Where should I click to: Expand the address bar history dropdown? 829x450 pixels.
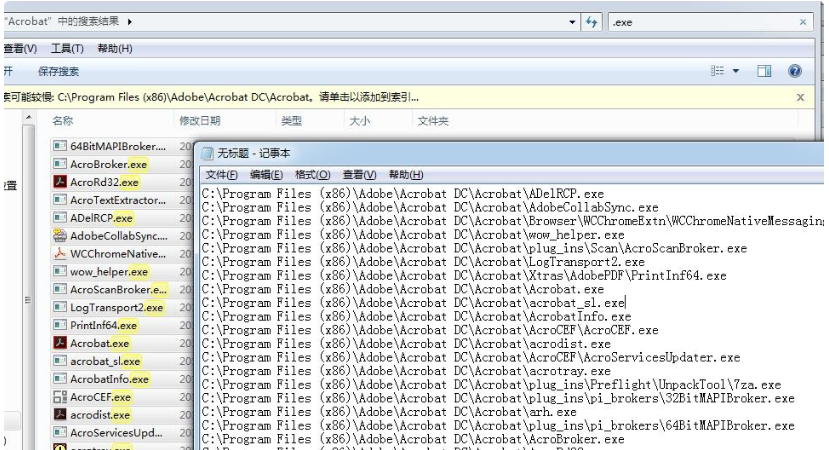(x=572, y=22)
